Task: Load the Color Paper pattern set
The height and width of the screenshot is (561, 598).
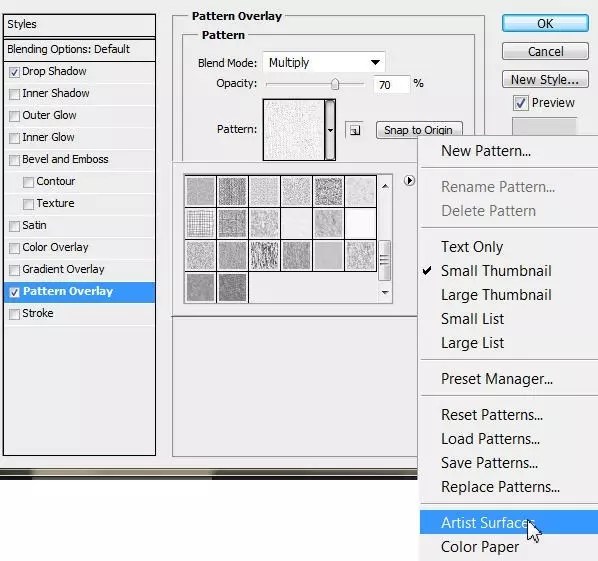Action: click(x=480, y=547)
